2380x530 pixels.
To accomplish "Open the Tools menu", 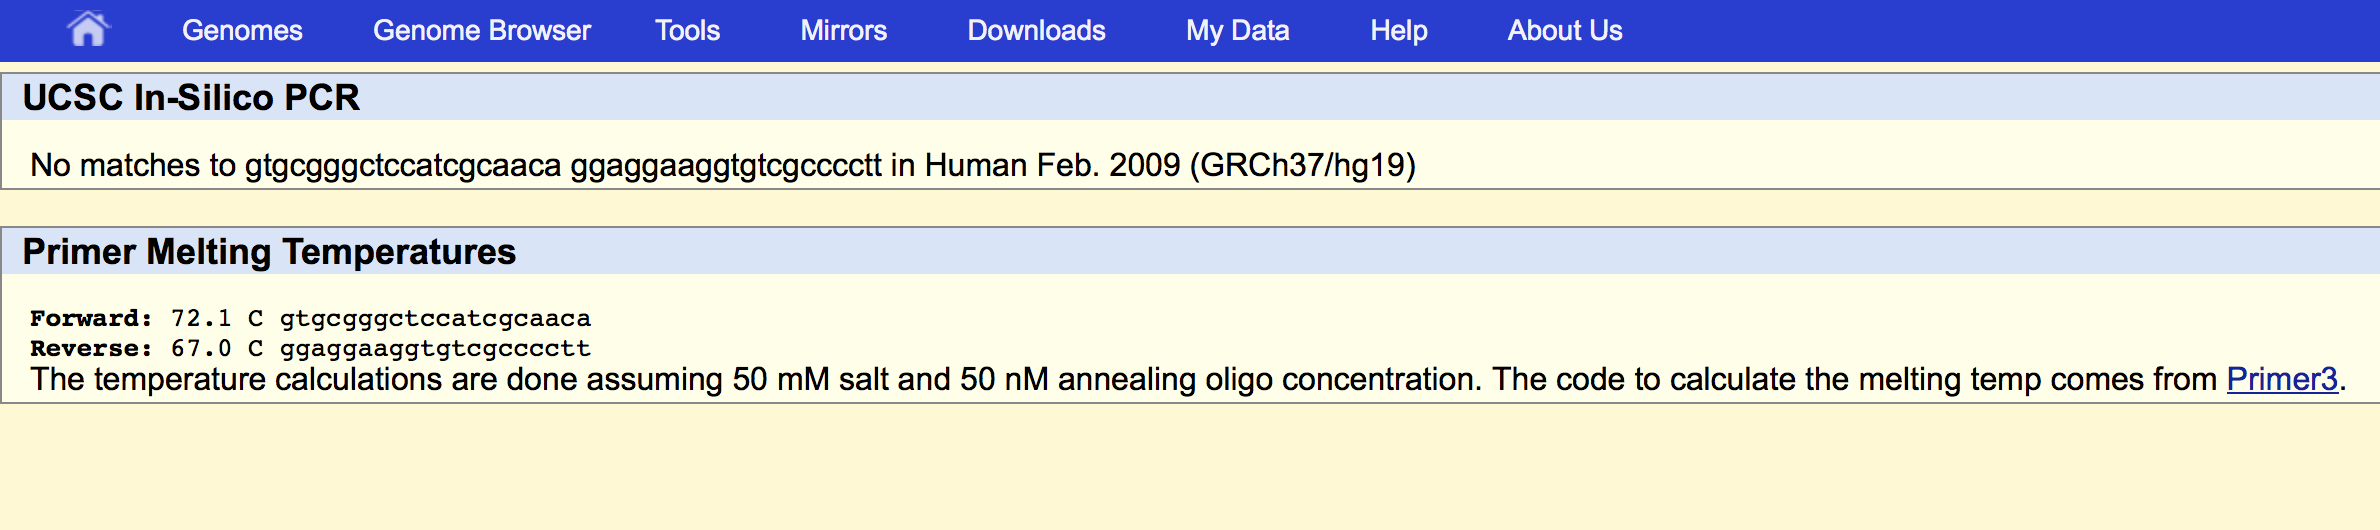I will coord(687,31).
